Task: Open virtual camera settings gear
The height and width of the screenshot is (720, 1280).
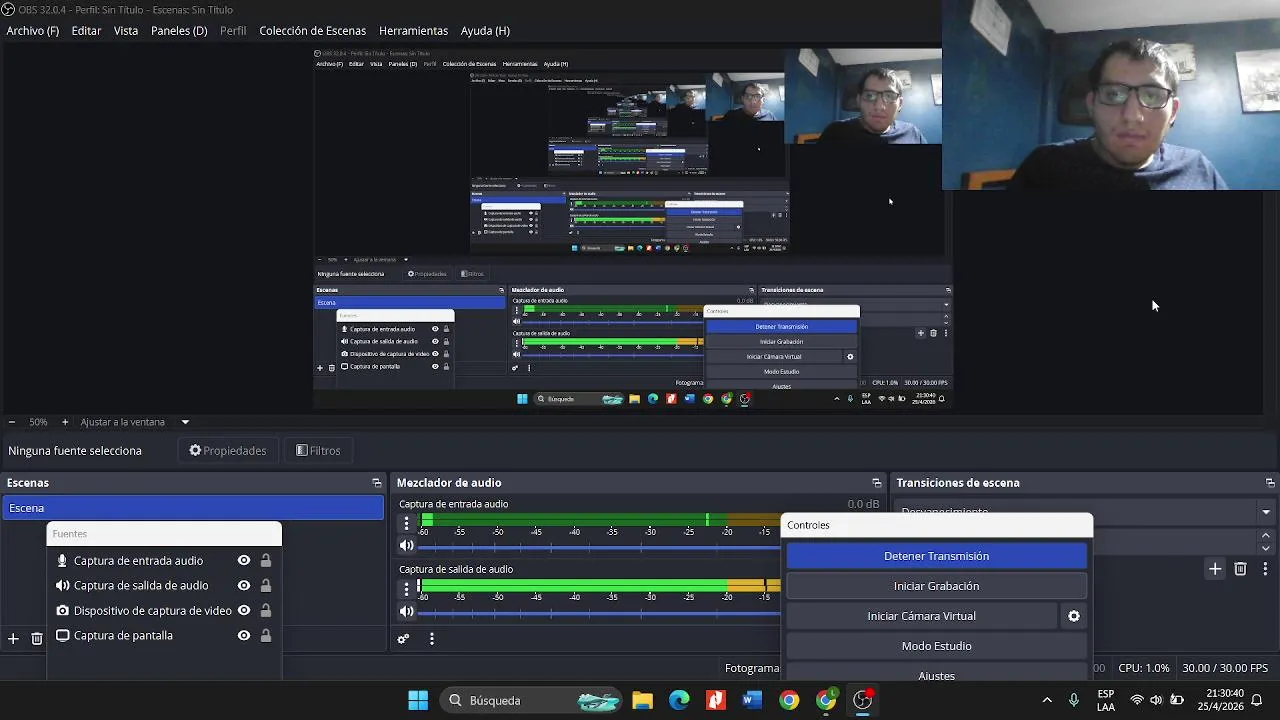Action: pos(1074,616)
